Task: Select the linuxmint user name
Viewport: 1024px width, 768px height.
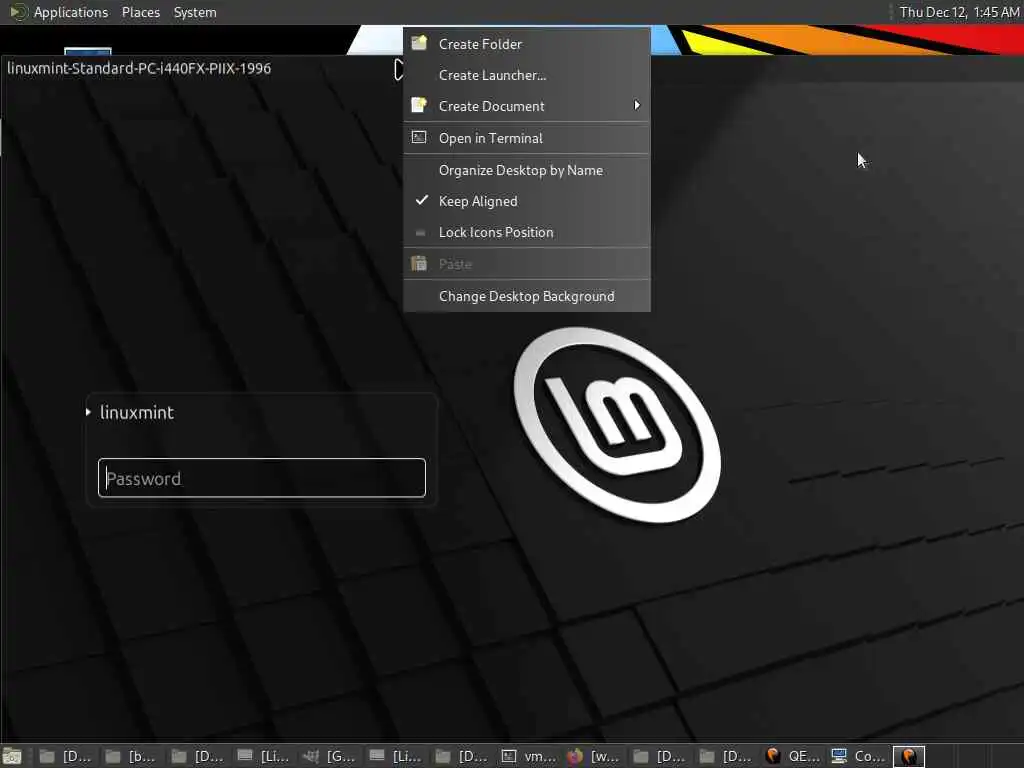Action: tap(136, 413)
